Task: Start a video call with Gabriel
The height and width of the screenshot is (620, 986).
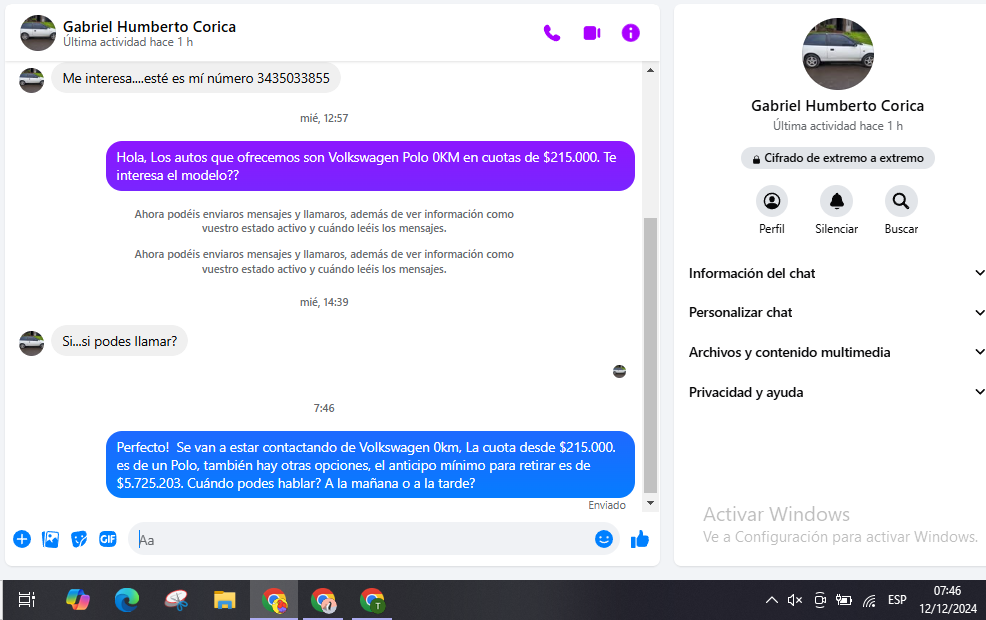Action: click(x=592, y=33)
